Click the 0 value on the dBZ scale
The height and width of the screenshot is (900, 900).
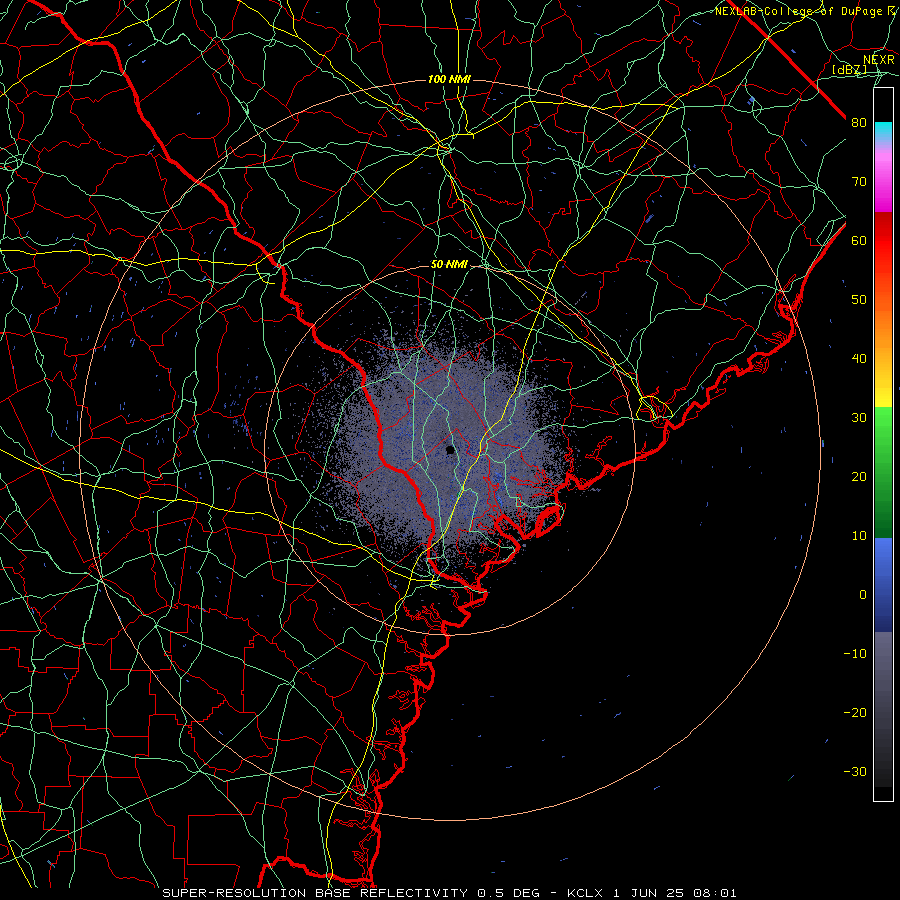pyautogui.click(x=863, y=595)
